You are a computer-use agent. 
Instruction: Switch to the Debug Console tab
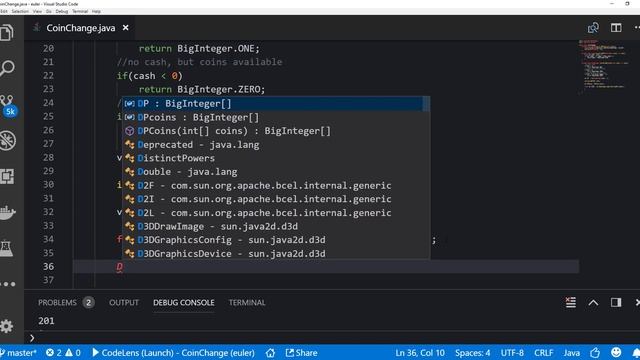[184, 302]
